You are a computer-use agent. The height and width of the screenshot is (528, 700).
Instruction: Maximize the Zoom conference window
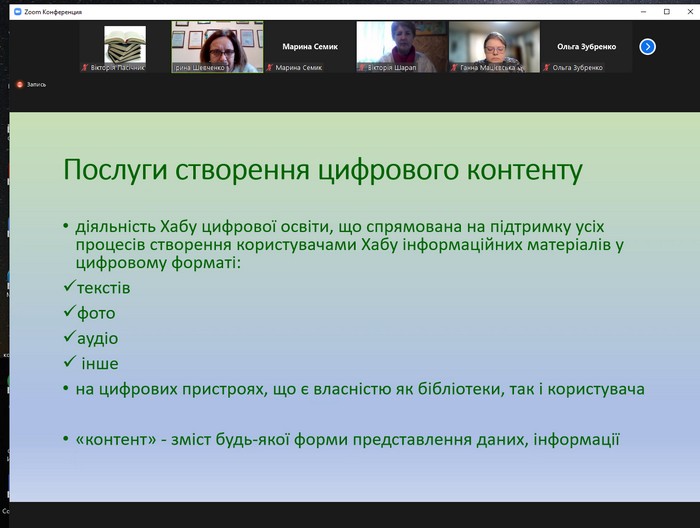click(x=667, y=12)
